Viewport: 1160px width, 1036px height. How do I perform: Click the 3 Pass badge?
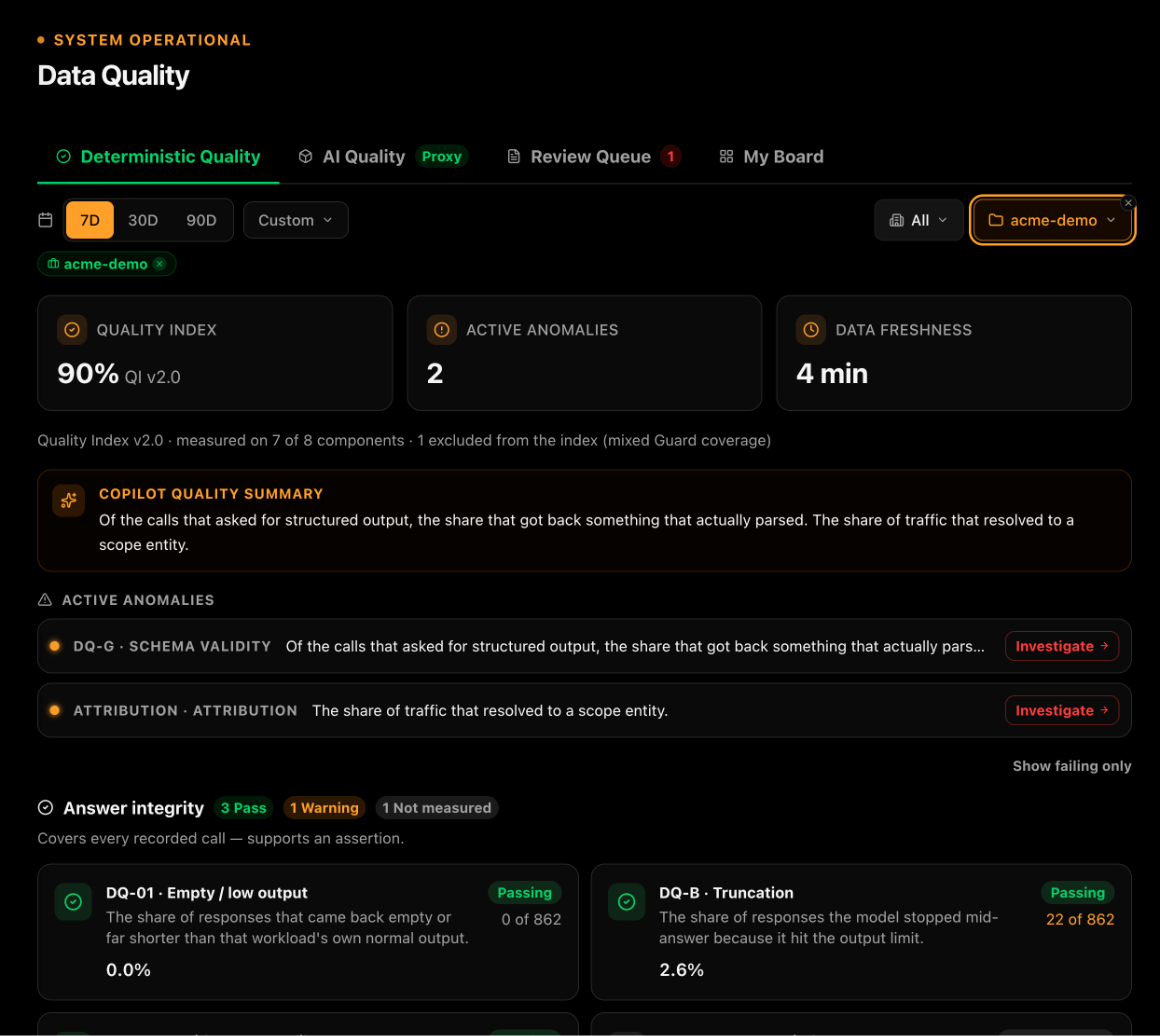(243, 808)
